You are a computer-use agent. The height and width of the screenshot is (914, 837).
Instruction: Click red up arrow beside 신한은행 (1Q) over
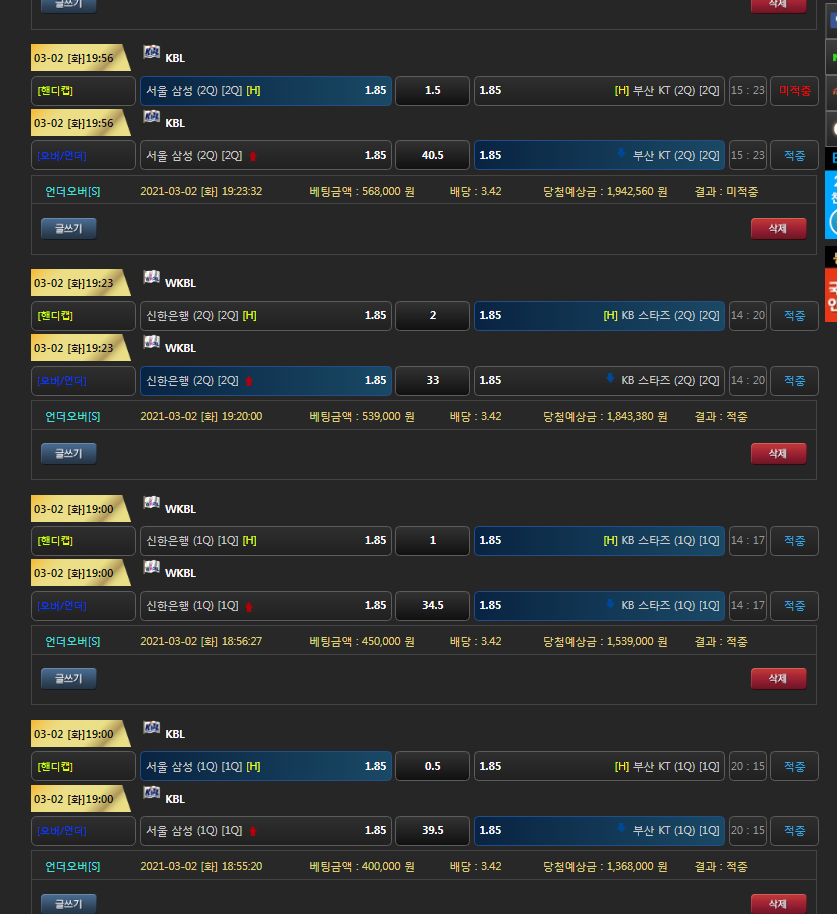click(x=250, y=606)
